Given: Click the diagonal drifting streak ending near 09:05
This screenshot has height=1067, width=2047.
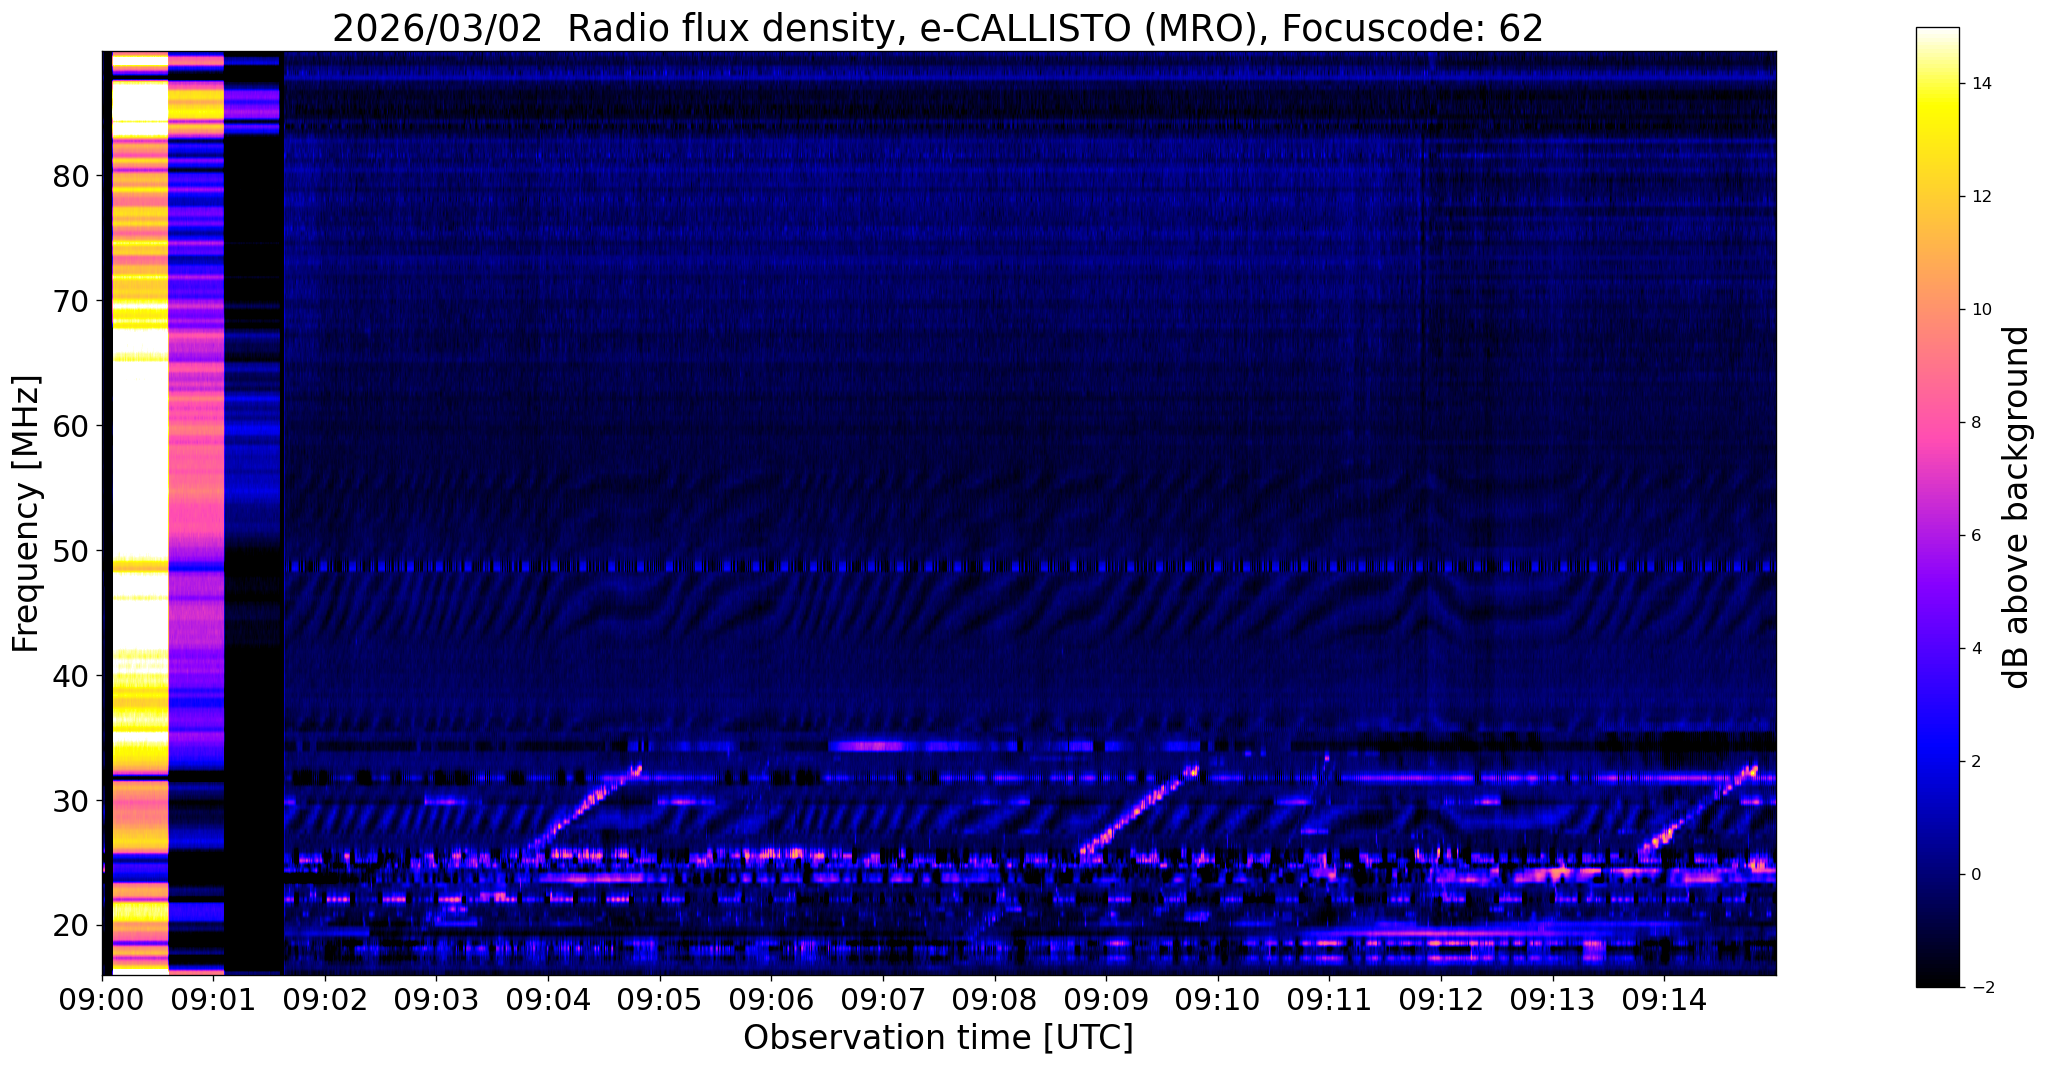Looking at the screenshot, I should click(584, 808).
